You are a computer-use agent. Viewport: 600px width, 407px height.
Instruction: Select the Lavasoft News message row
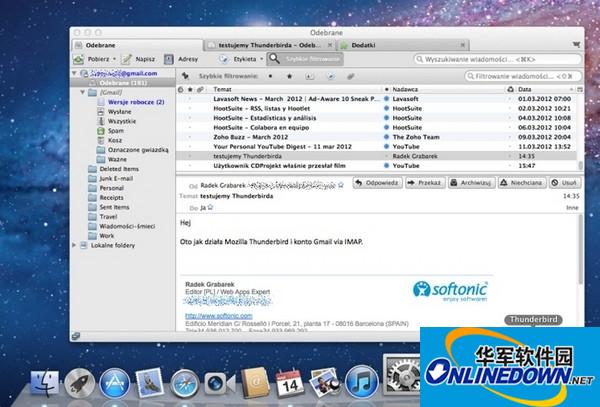(377, 99)
